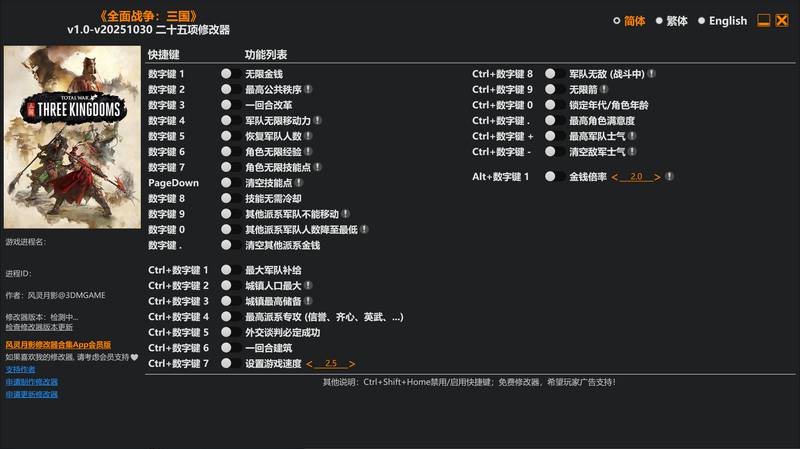
Task: Increase game speed with right arrow
Action: 352,364
